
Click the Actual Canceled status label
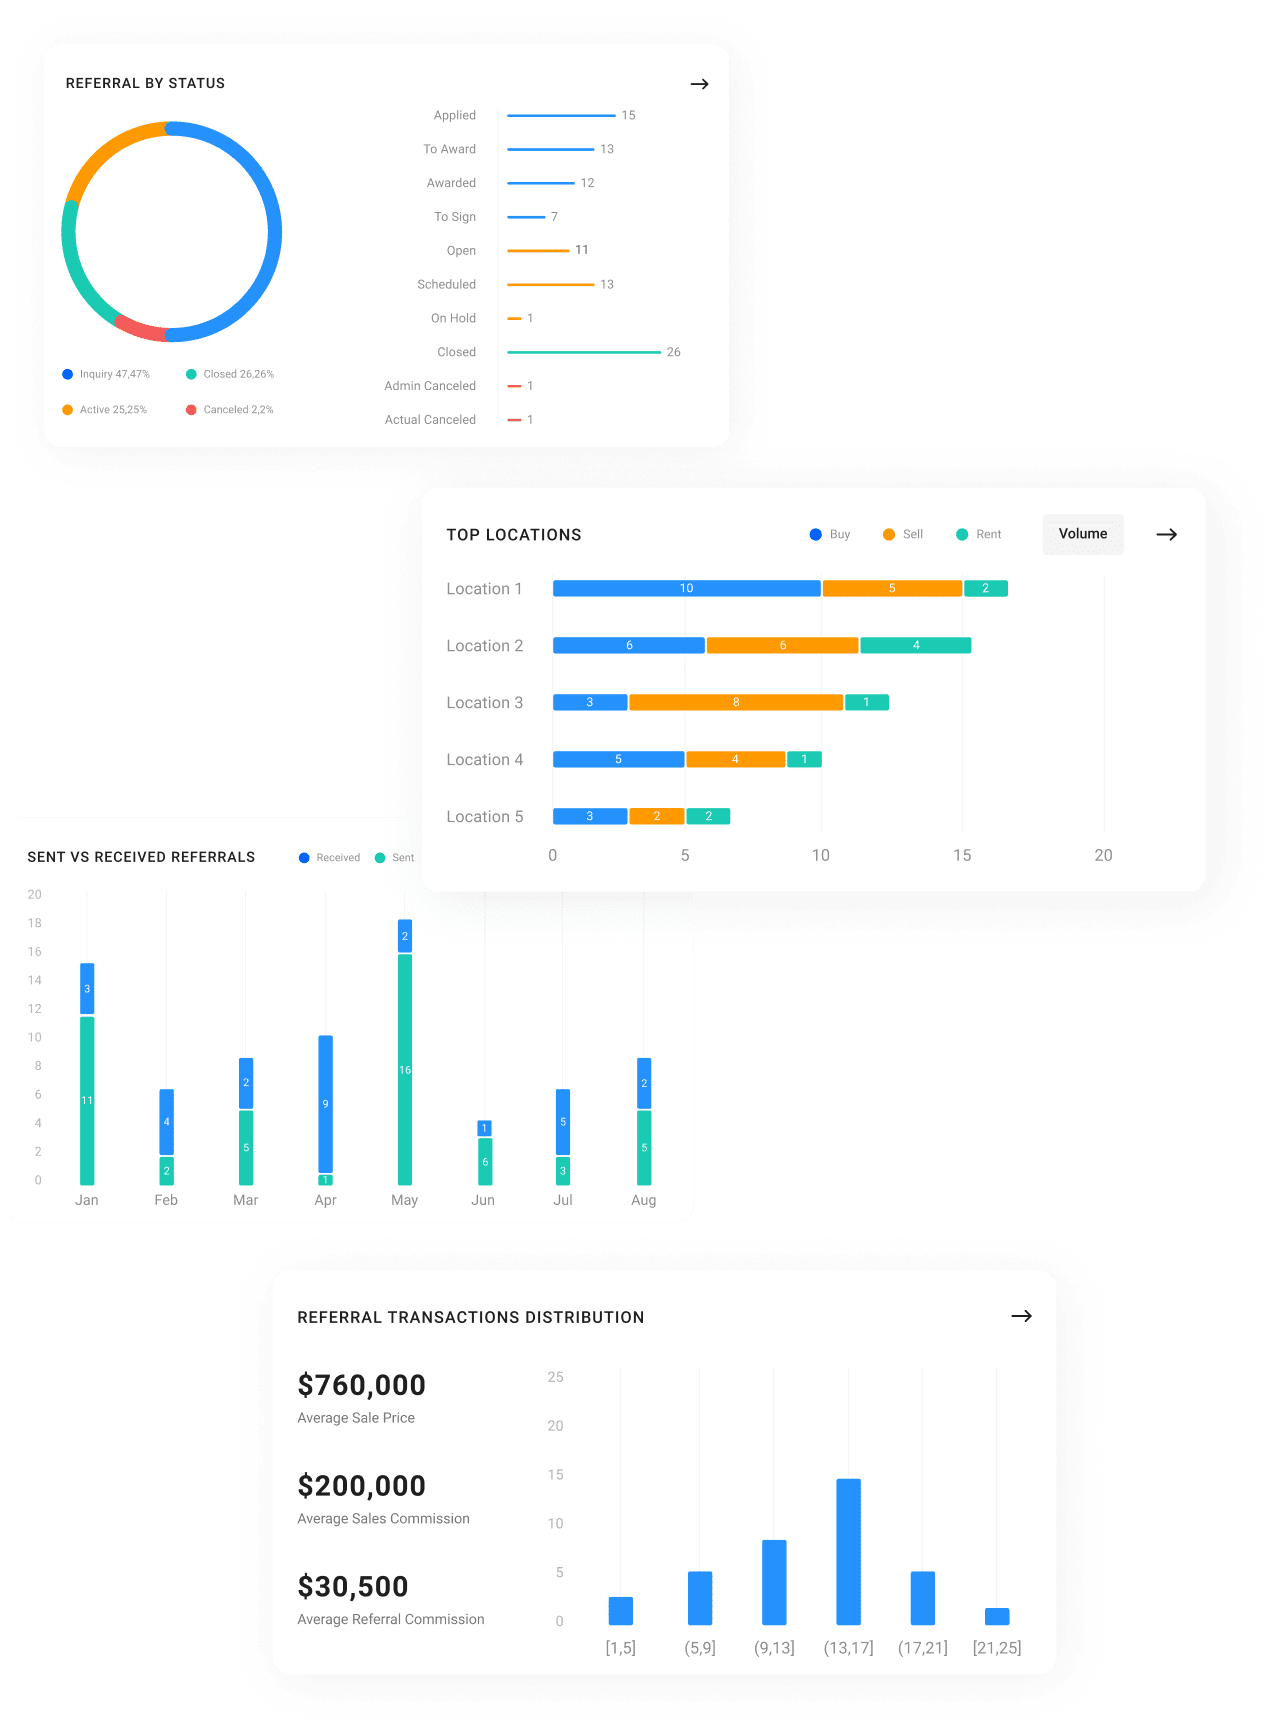pos(430,420)
